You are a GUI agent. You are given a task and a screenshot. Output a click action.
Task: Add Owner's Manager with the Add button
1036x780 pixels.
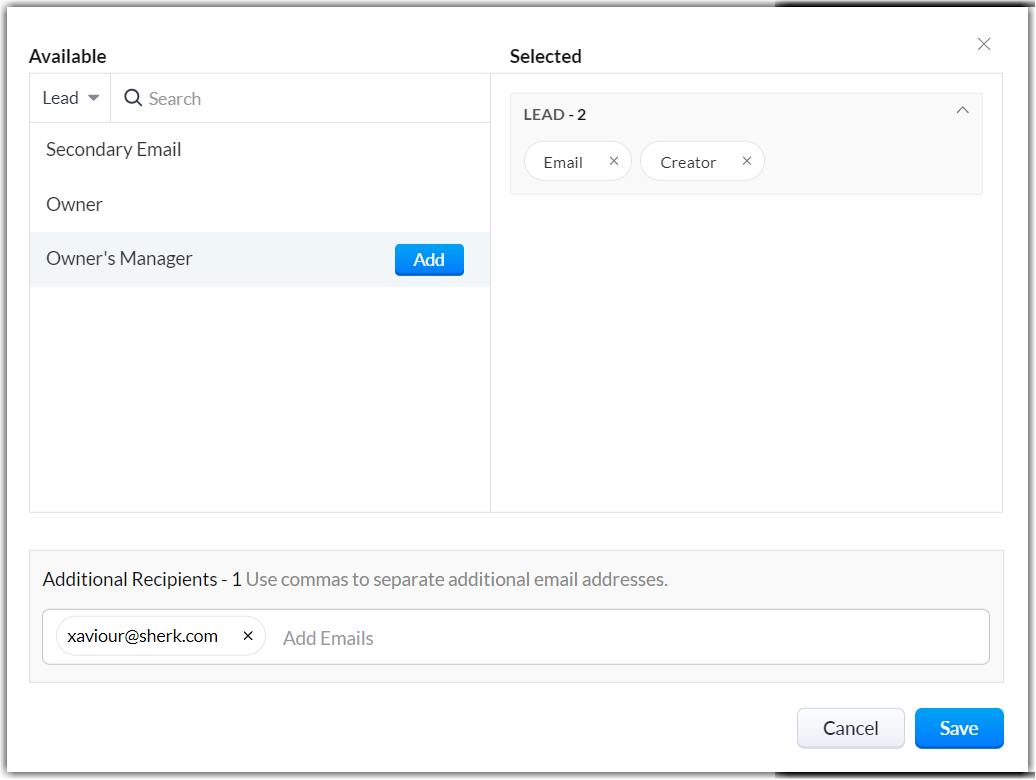click(429, 260)
